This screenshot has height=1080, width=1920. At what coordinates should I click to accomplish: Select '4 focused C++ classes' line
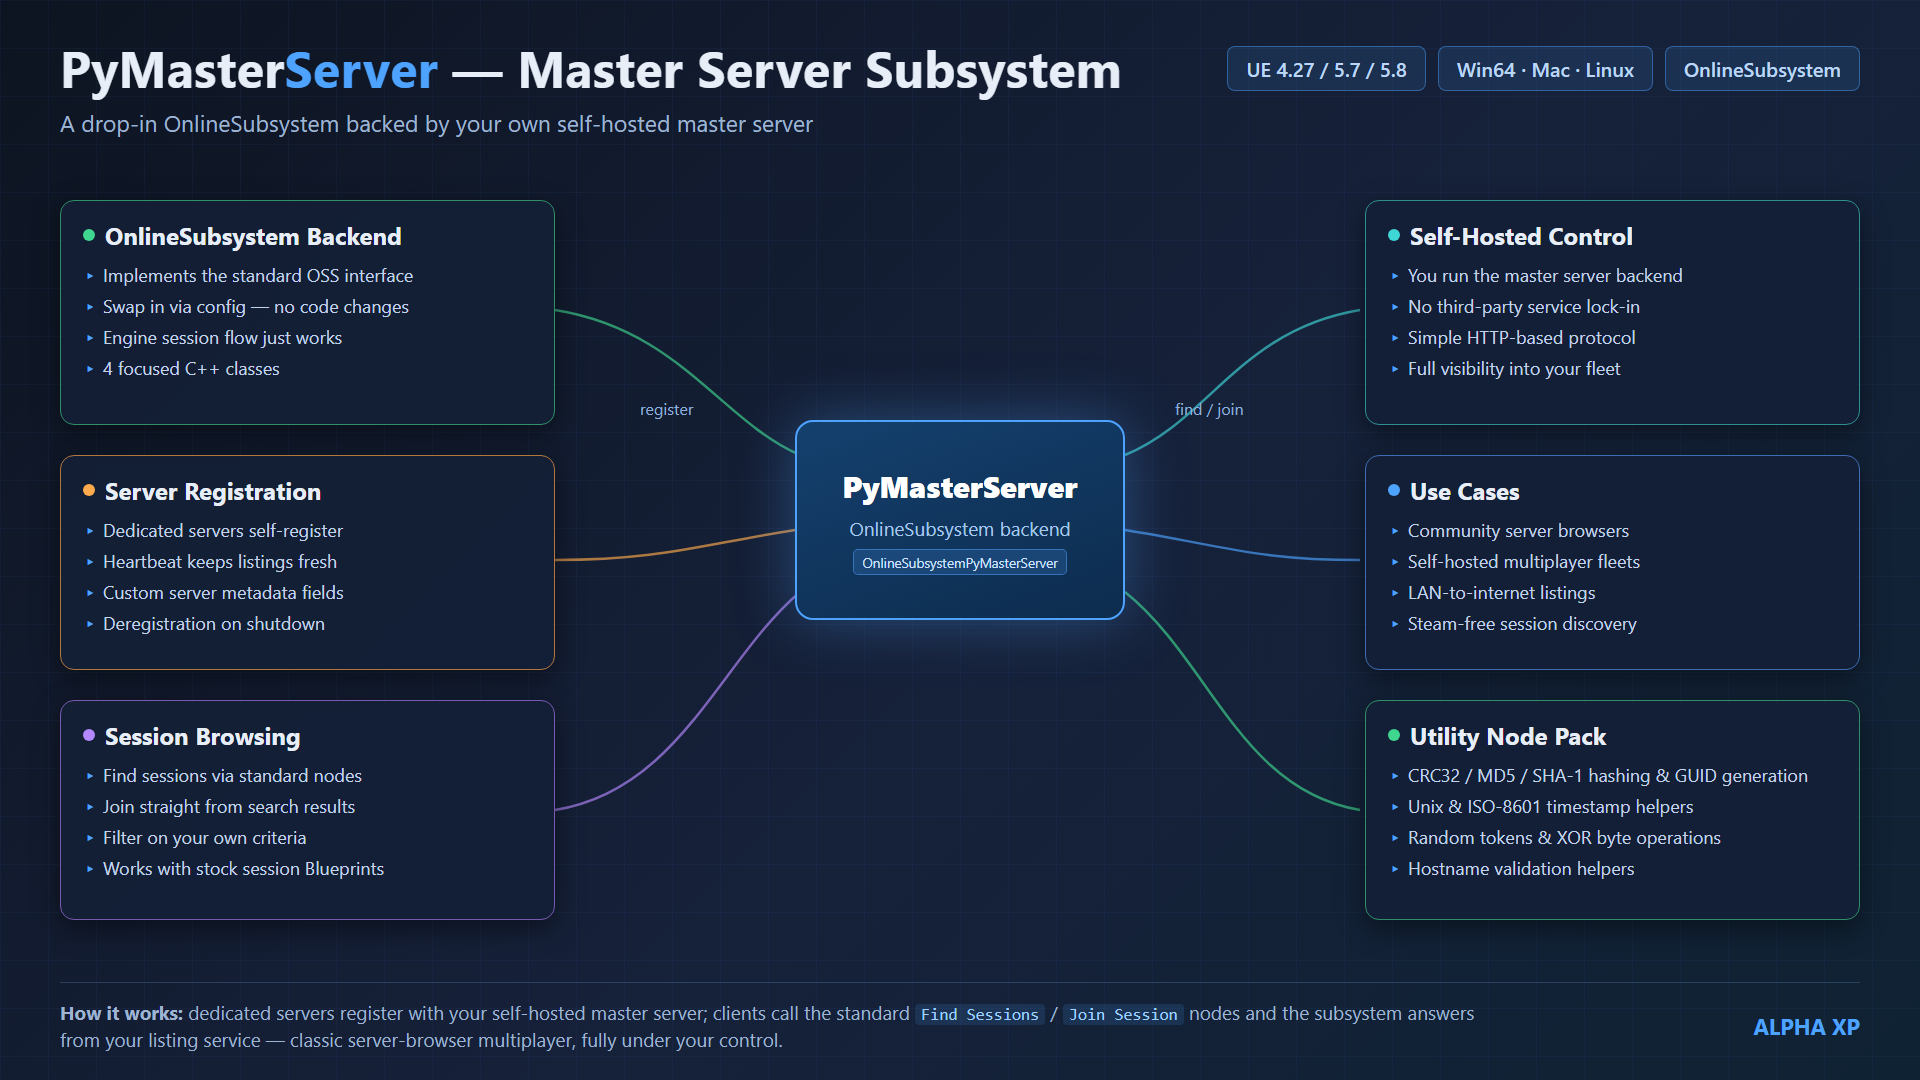(x=191, y=369)
